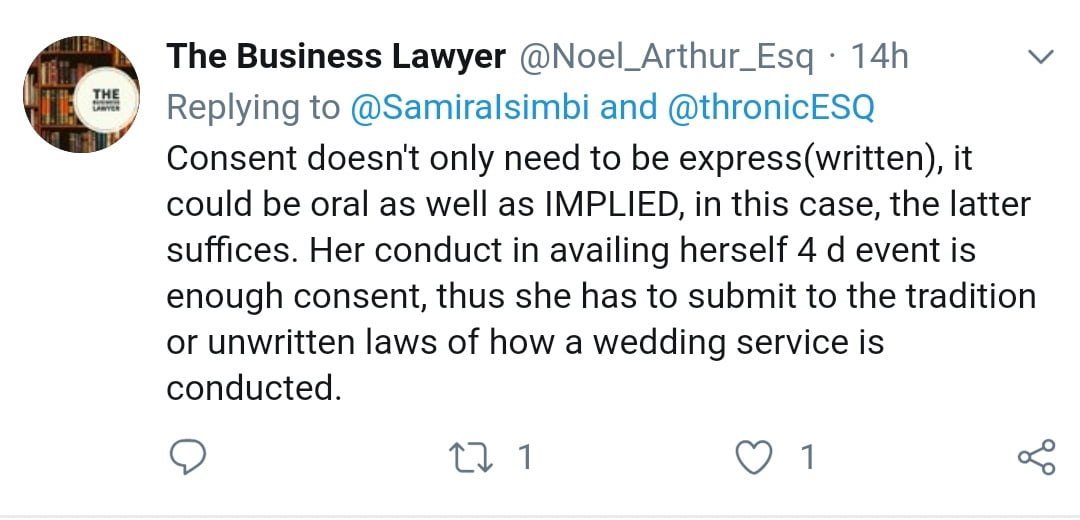Visit the @thronicESQ mention link
The image size is (1080, 520).
768,107
